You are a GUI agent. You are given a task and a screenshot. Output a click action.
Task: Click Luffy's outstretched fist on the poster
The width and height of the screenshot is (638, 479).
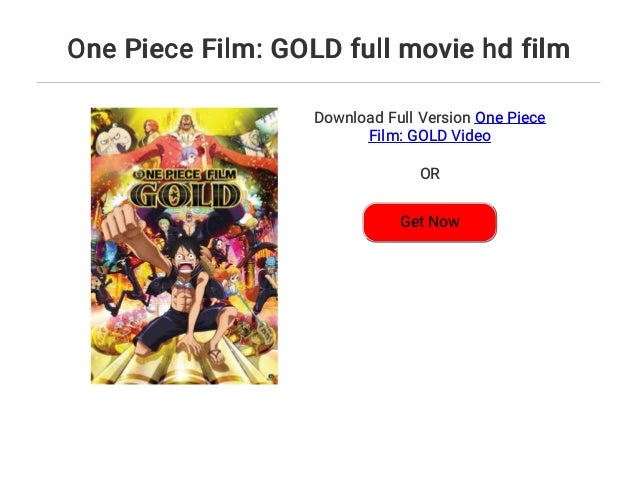pyautogui.click(x=120, y=225)
